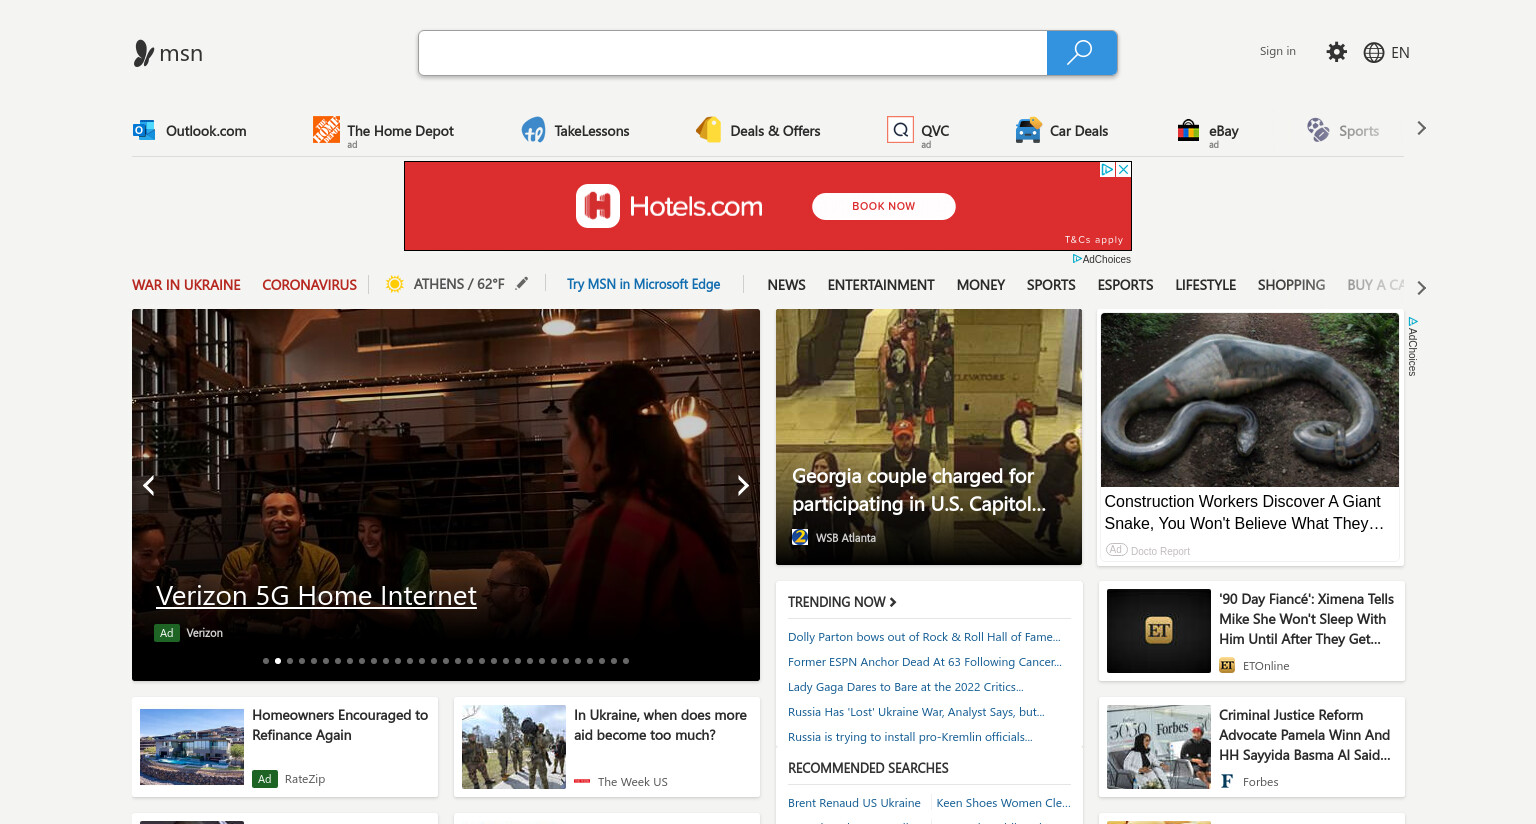Open the settings gear icon

click(x=1336, y=52)
